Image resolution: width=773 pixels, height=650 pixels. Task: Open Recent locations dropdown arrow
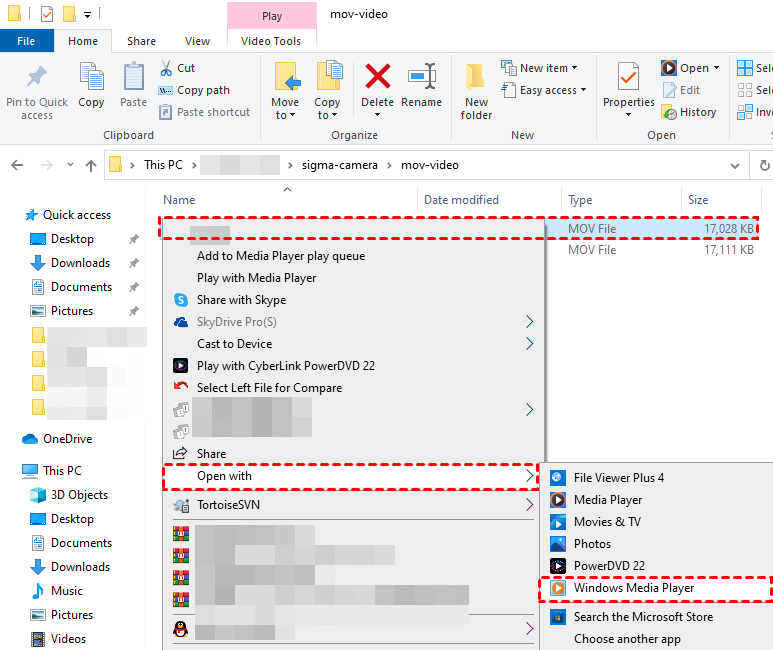[70, 165]
